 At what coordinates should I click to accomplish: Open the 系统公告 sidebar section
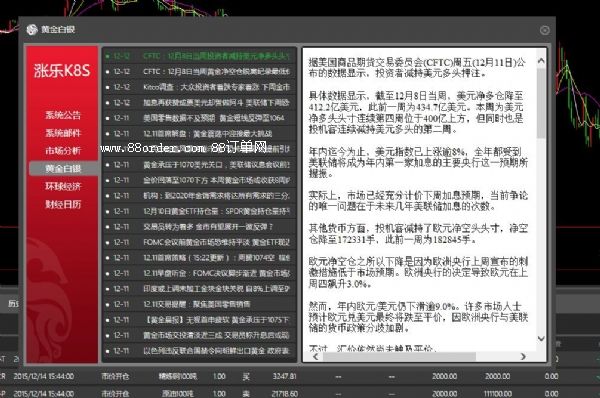[x=63, y=115]
